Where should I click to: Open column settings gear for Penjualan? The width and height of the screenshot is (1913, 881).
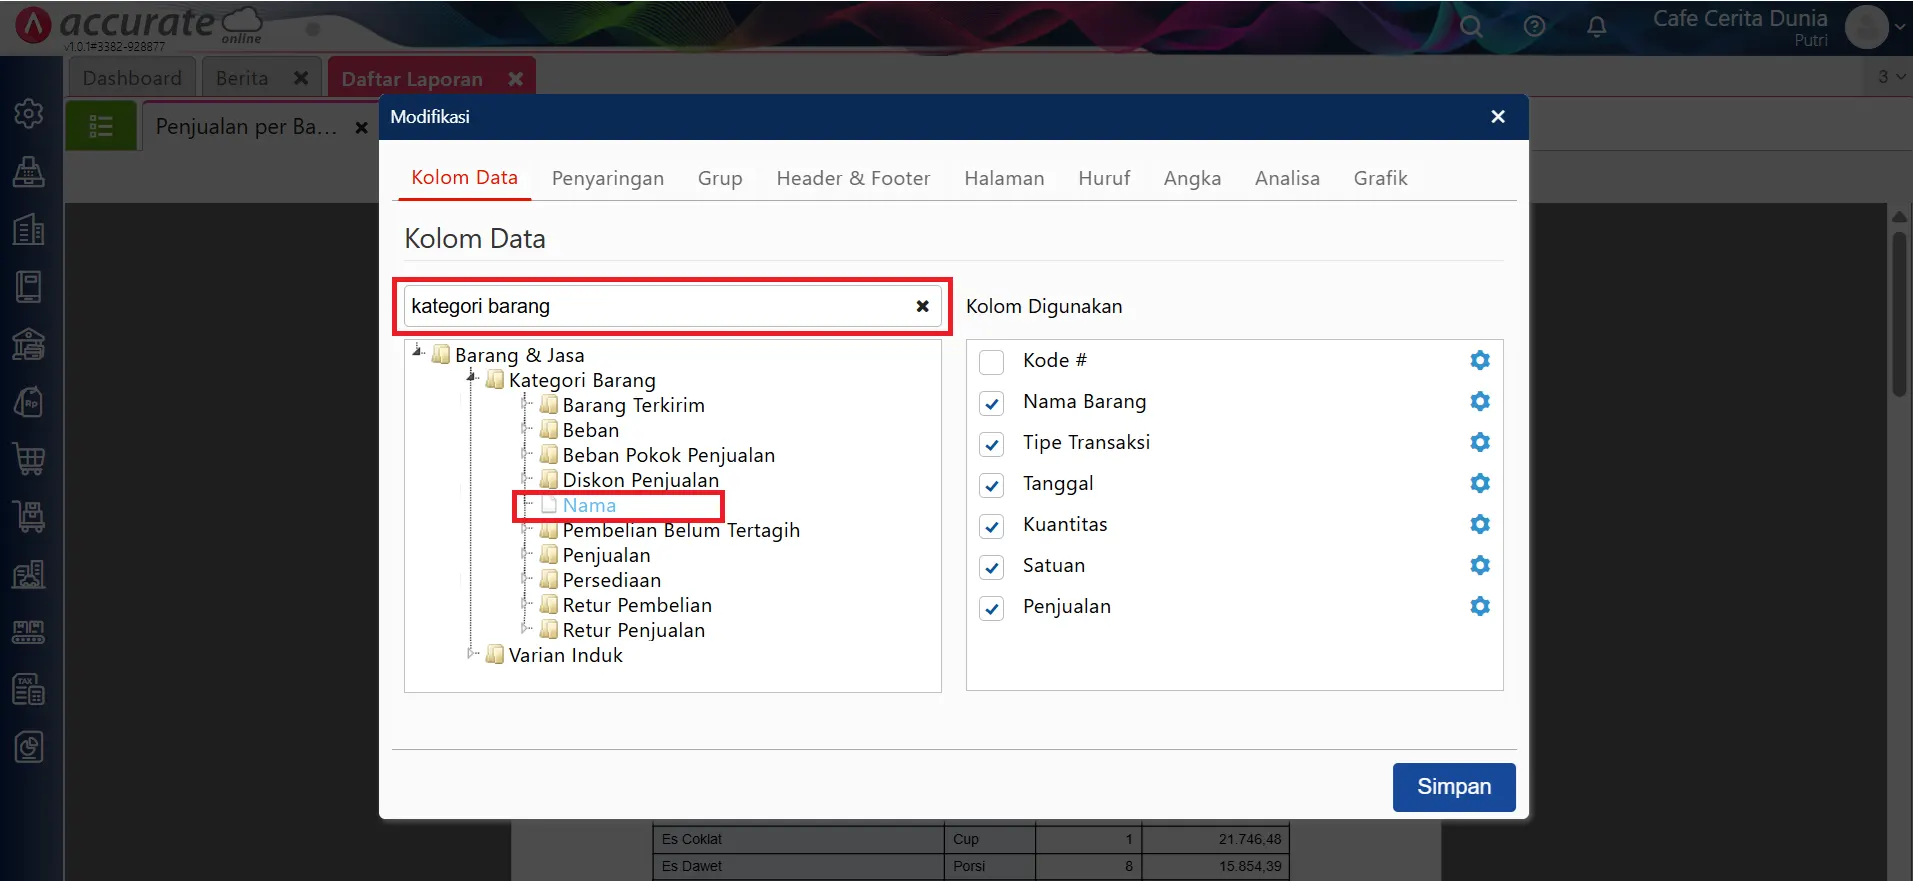click(1479, 607)
